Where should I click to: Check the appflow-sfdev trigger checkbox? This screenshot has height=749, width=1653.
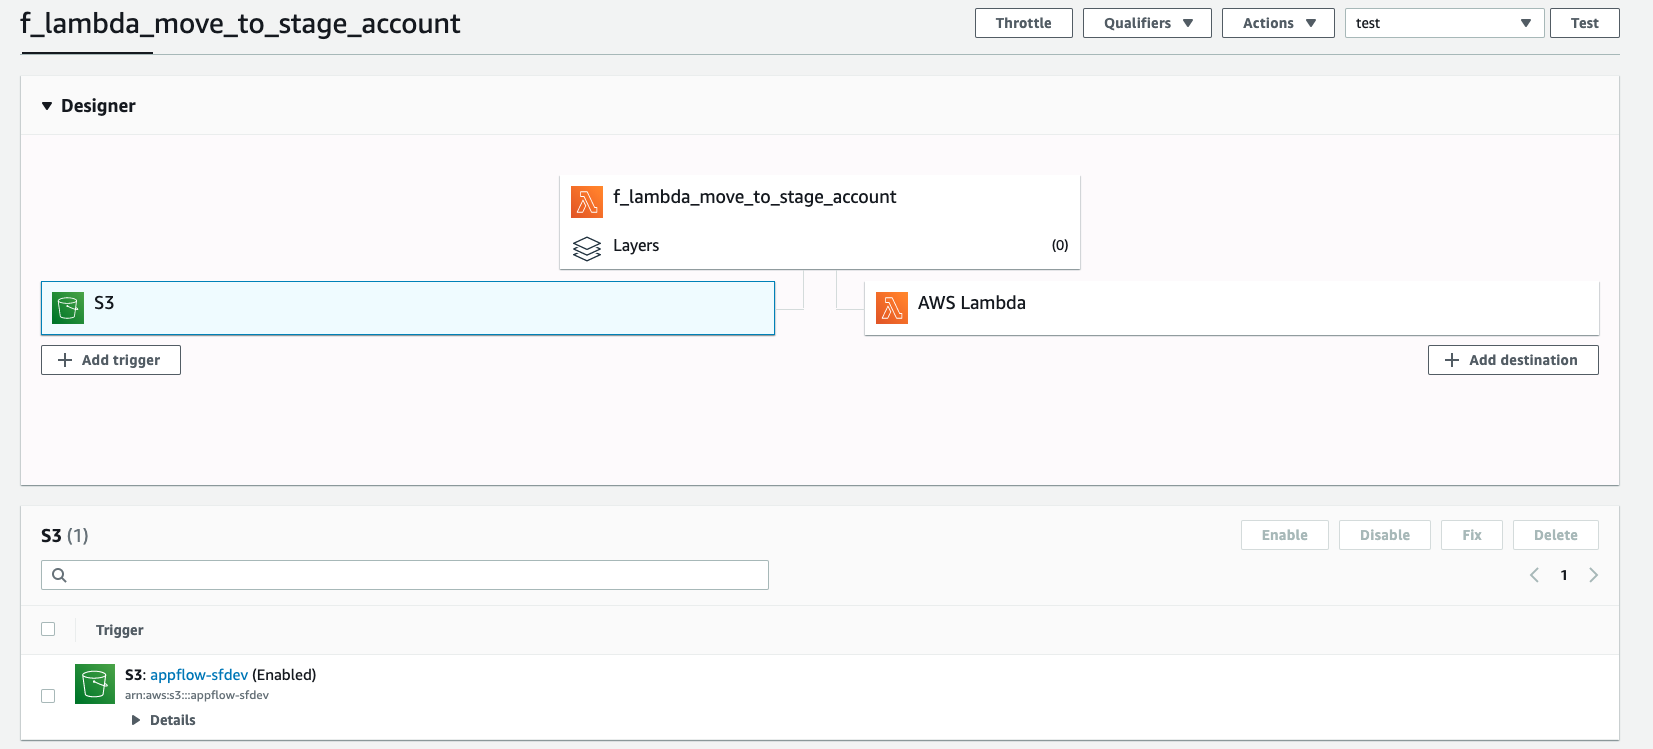click(x=48, y=696)
